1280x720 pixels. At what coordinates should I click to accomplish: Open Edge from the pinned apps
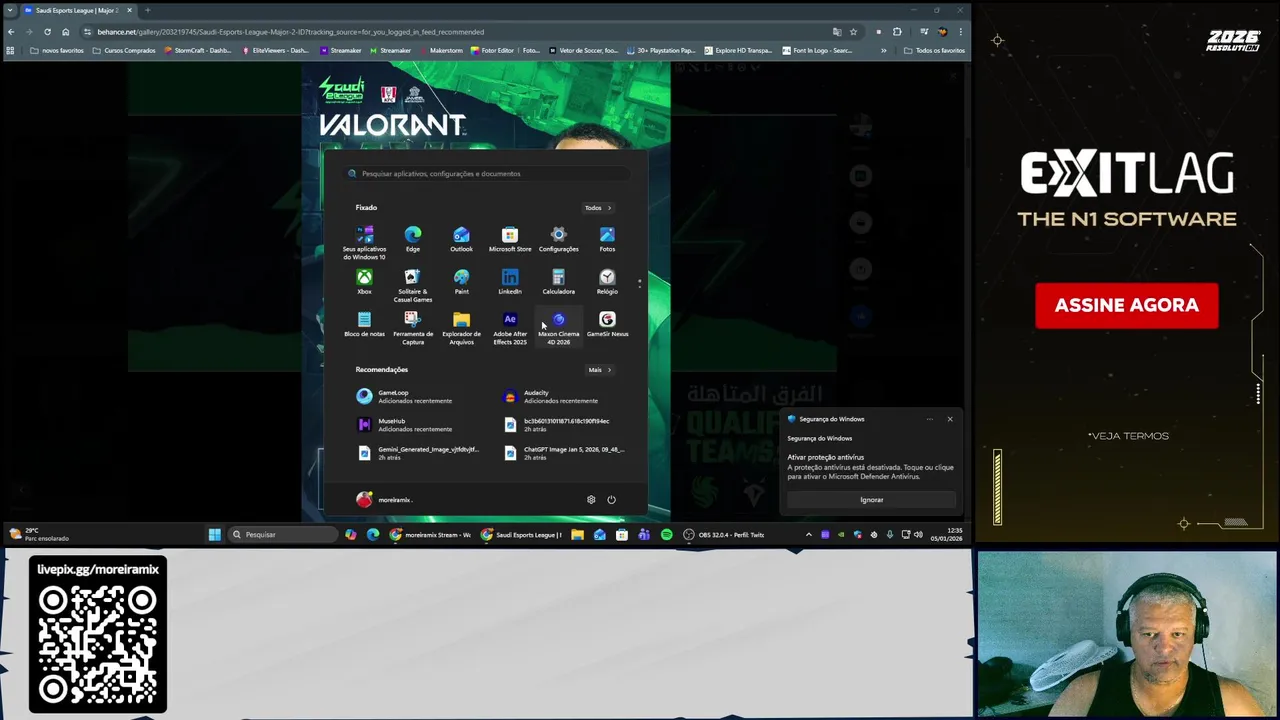point(413,239)
